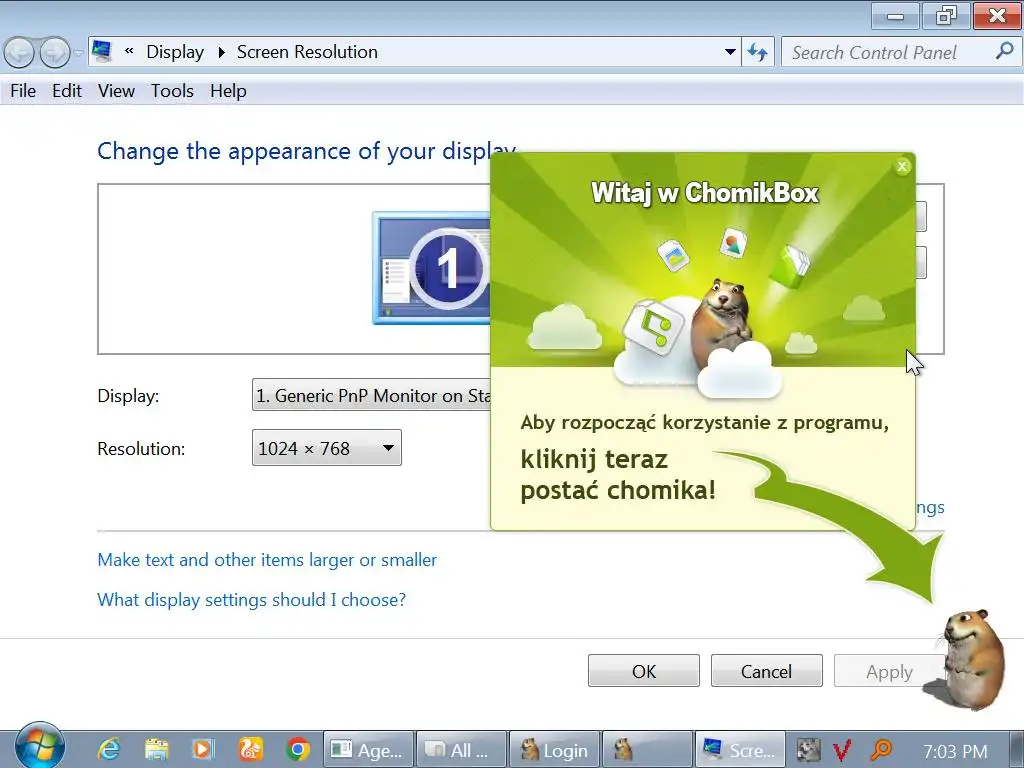Open the recent pages dropdown beside Forward
Viewport: 1024px width, 768px height.
pyautogui.click(x=78, y=52)
